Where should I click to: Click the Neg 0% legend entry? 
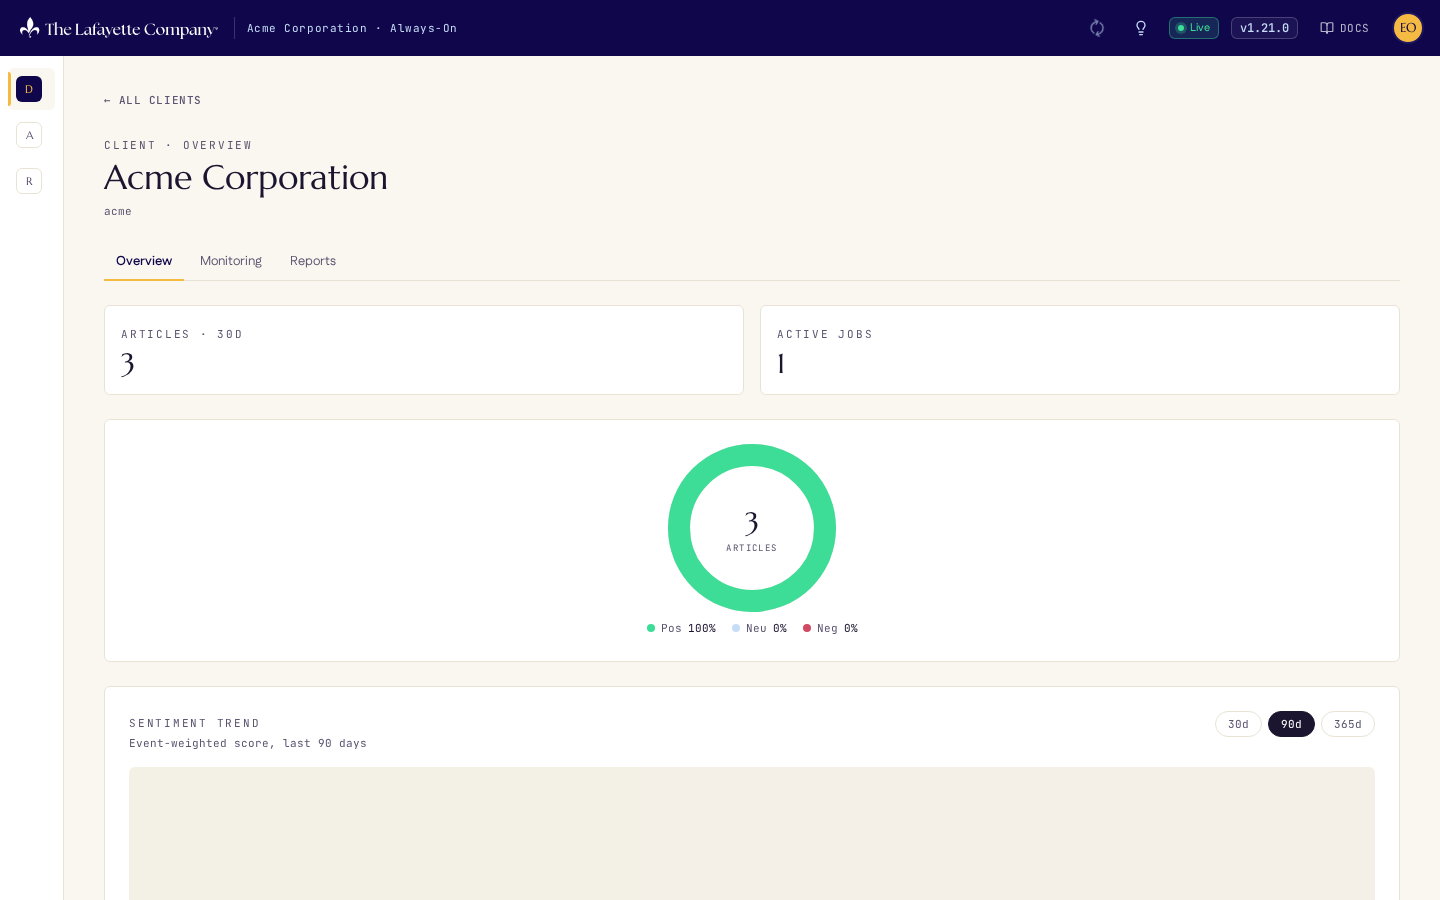[830, 628]
